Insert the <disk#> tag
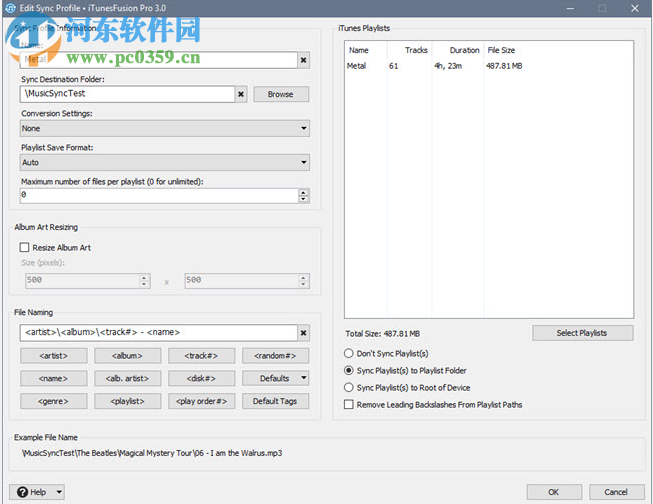This screenshot has width=653, height=504. click(201, 378)
